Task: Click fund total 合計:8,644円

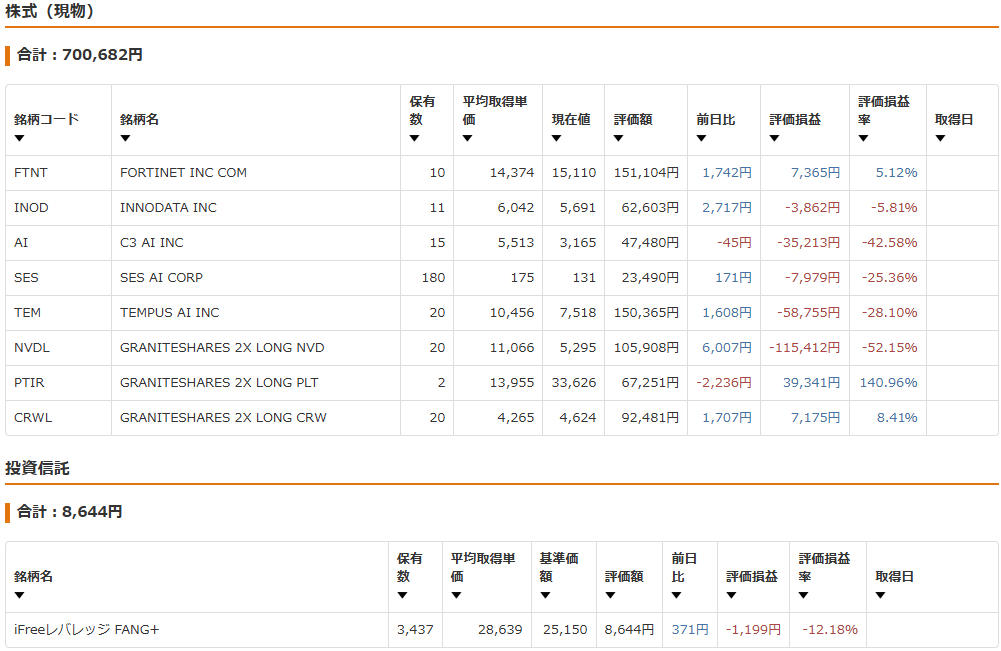Action: (x=70, y=512)
